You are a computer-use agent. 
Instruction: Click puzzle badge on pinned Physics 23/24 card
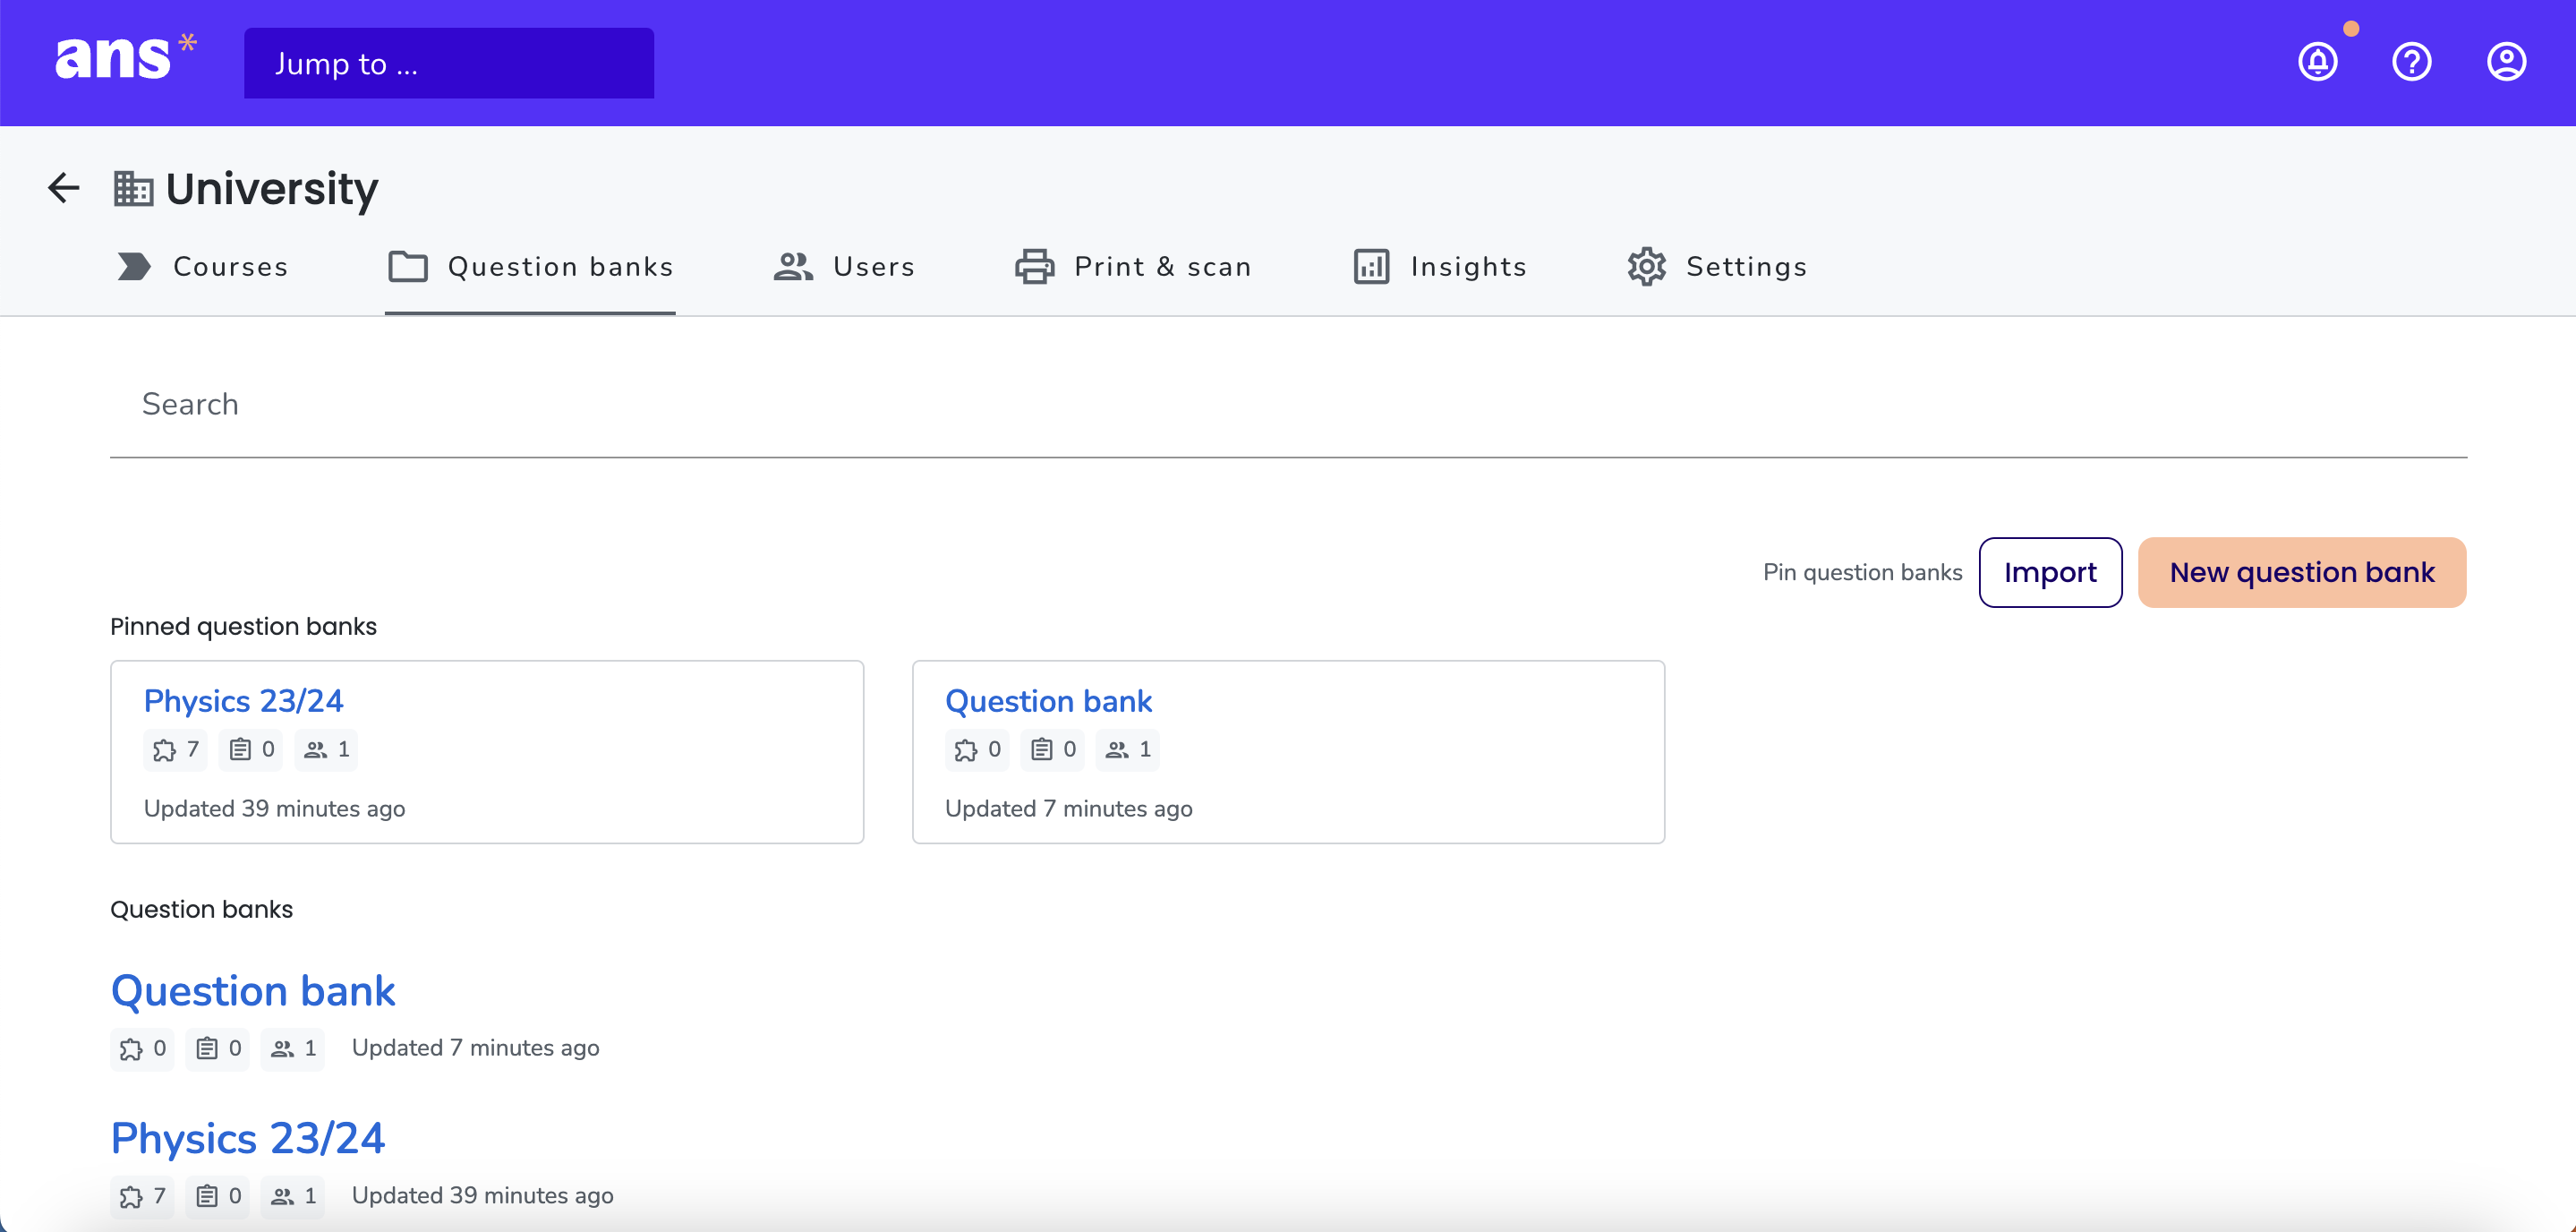pos(176,750)
